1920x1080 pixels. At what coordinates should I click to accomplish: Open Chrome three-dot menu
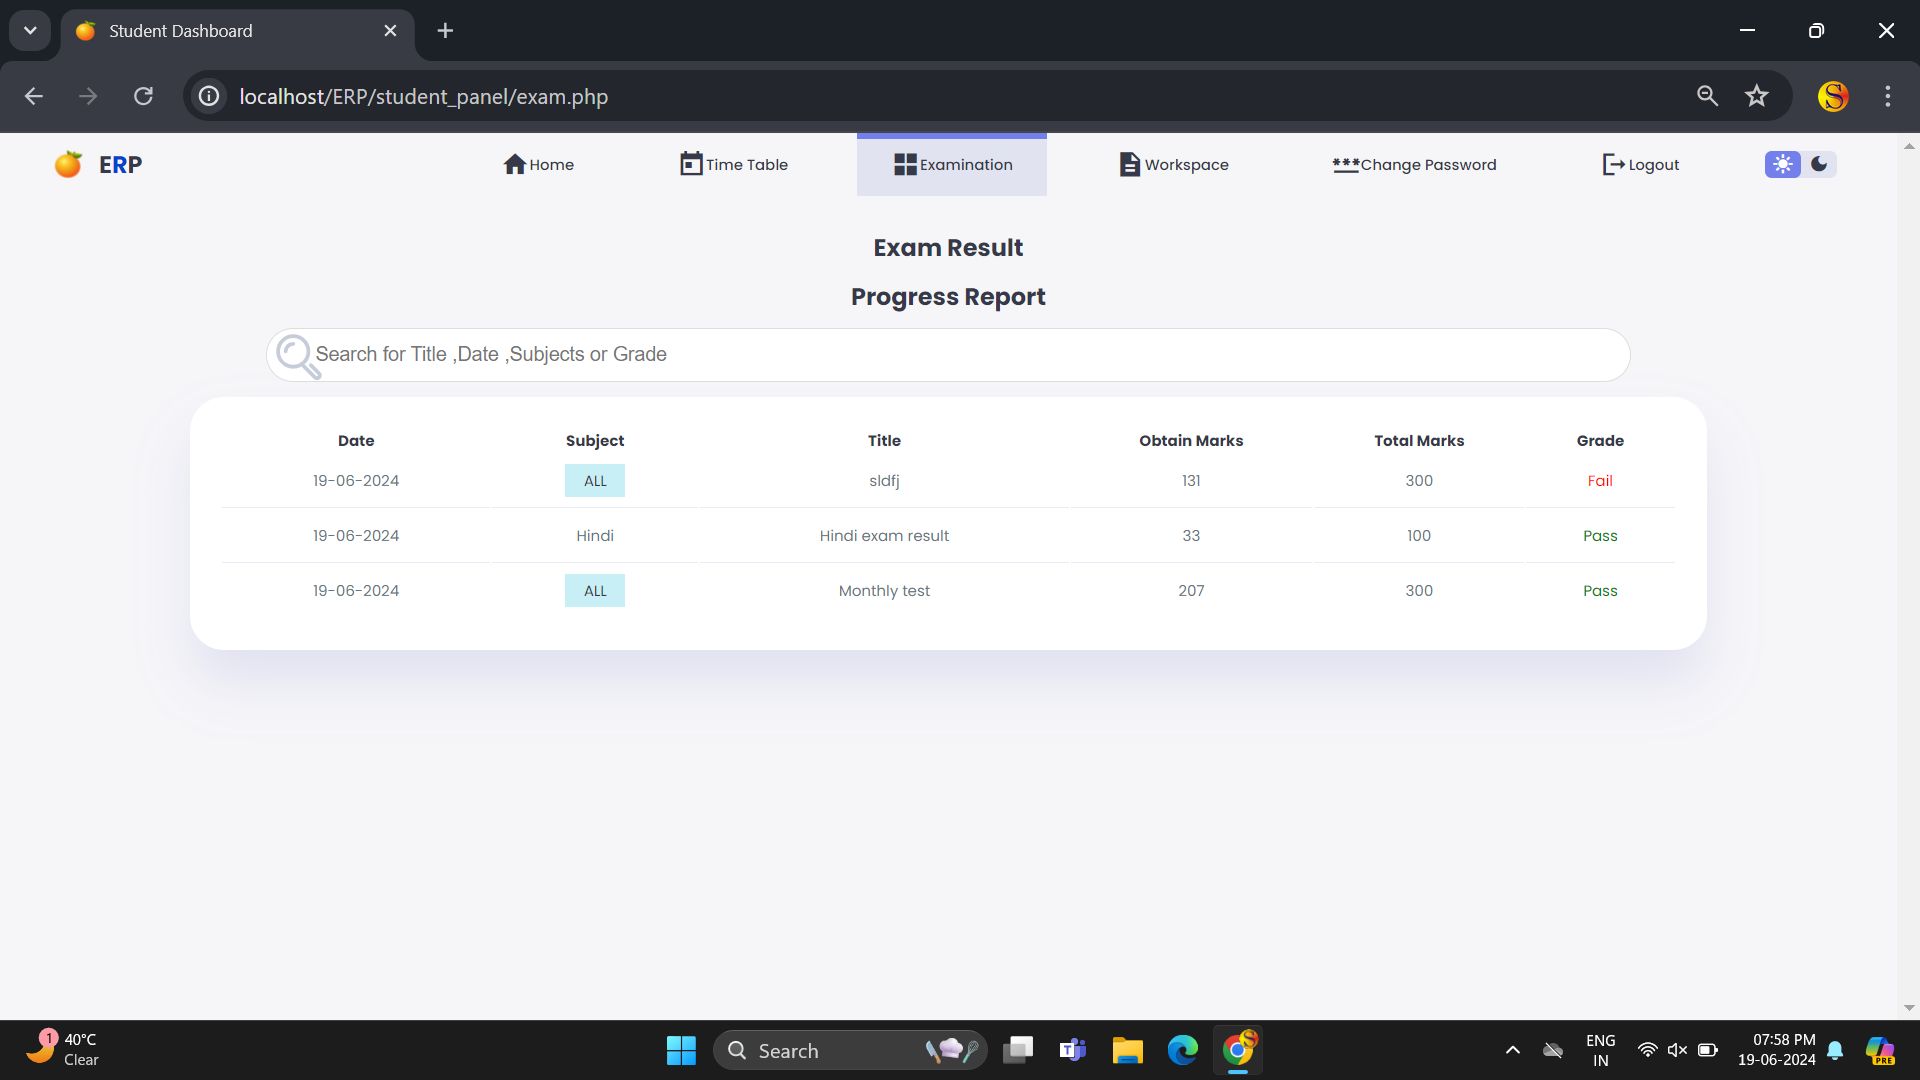1887,96
